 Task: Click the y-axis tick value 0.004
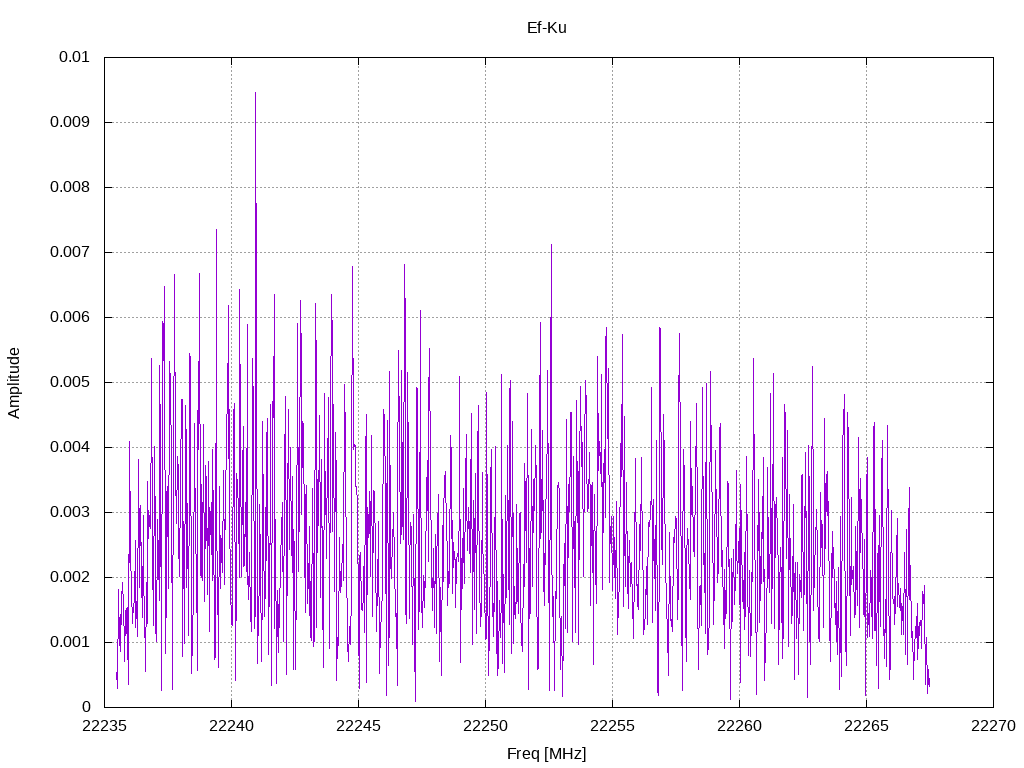70,447
